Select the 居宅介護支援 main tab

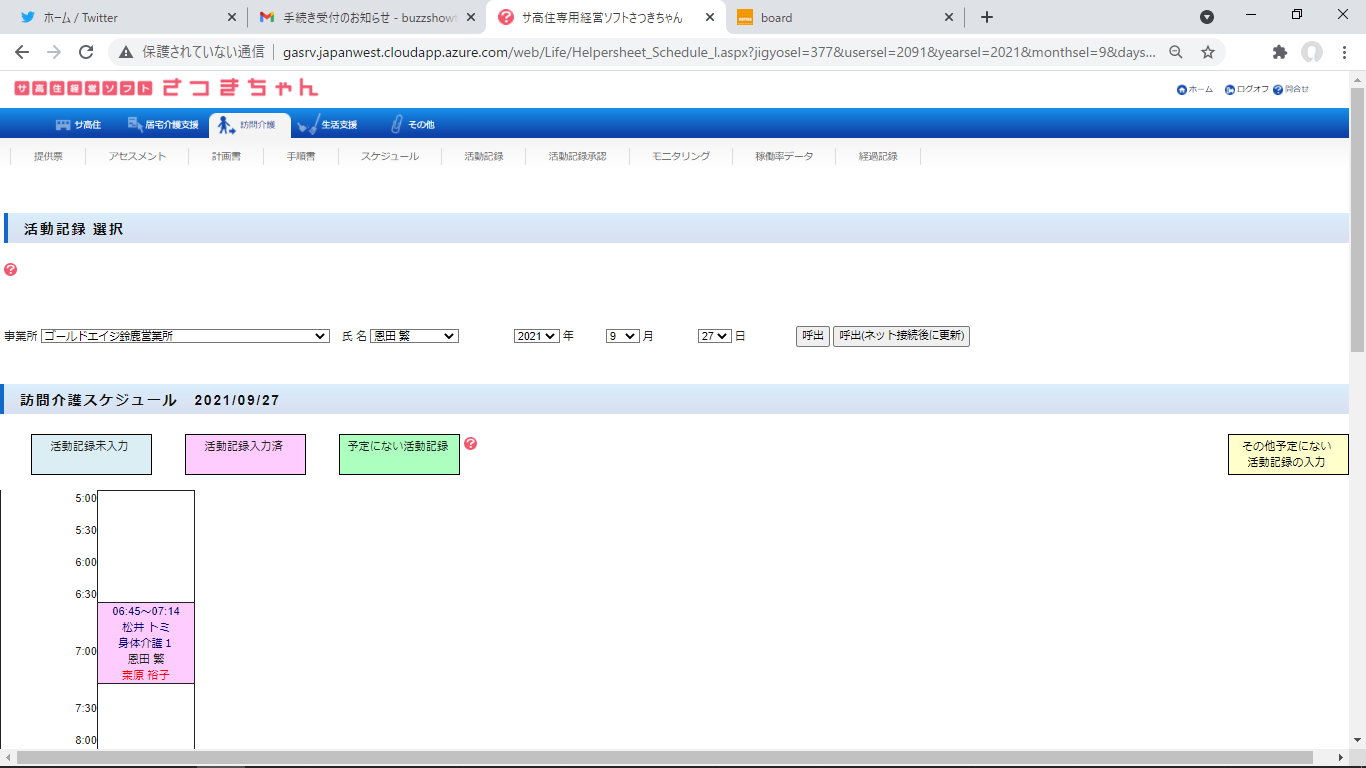(x=163, y=125)
